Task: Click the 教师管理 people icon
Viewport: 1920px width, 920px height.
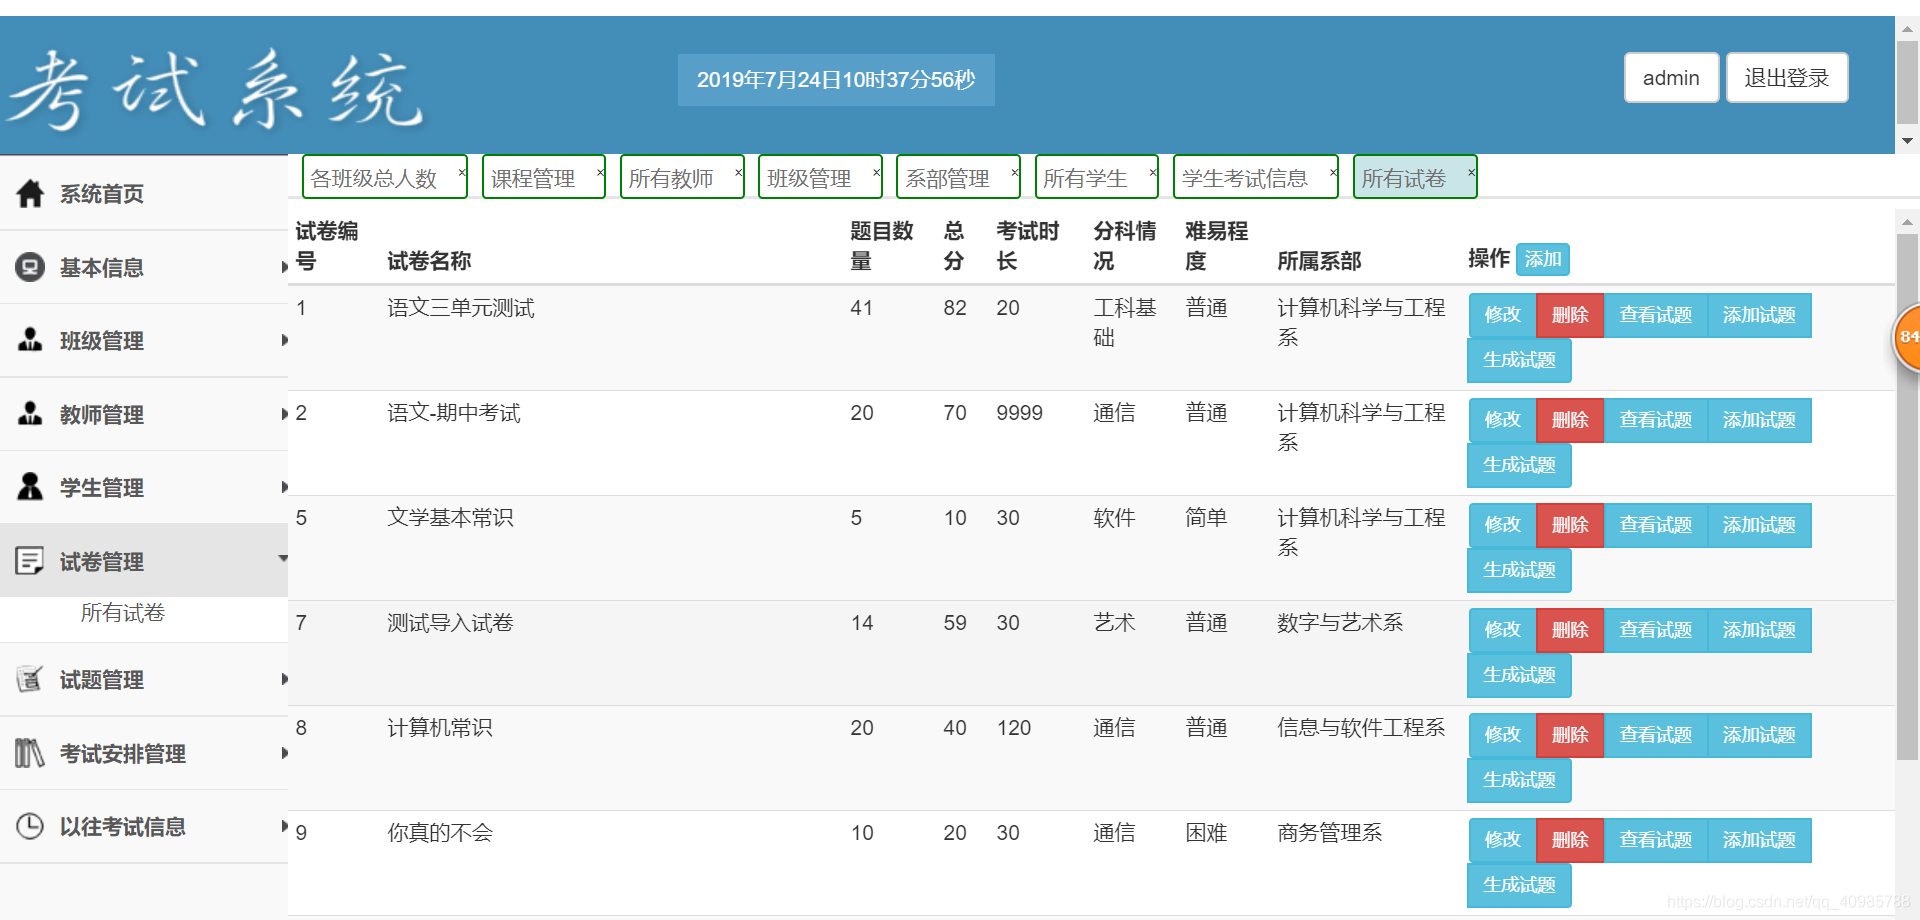Action: (30, 414)
